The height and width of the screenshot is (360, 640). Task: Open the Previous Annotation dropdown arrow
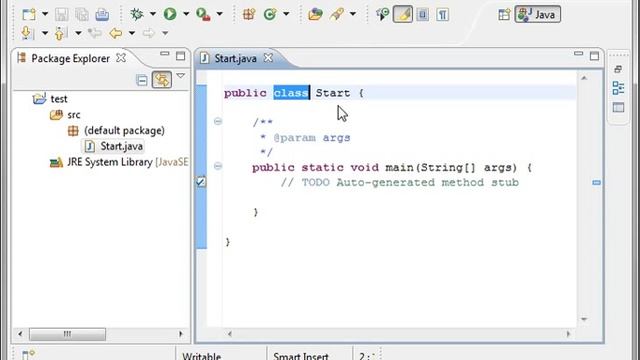point(78,33)
